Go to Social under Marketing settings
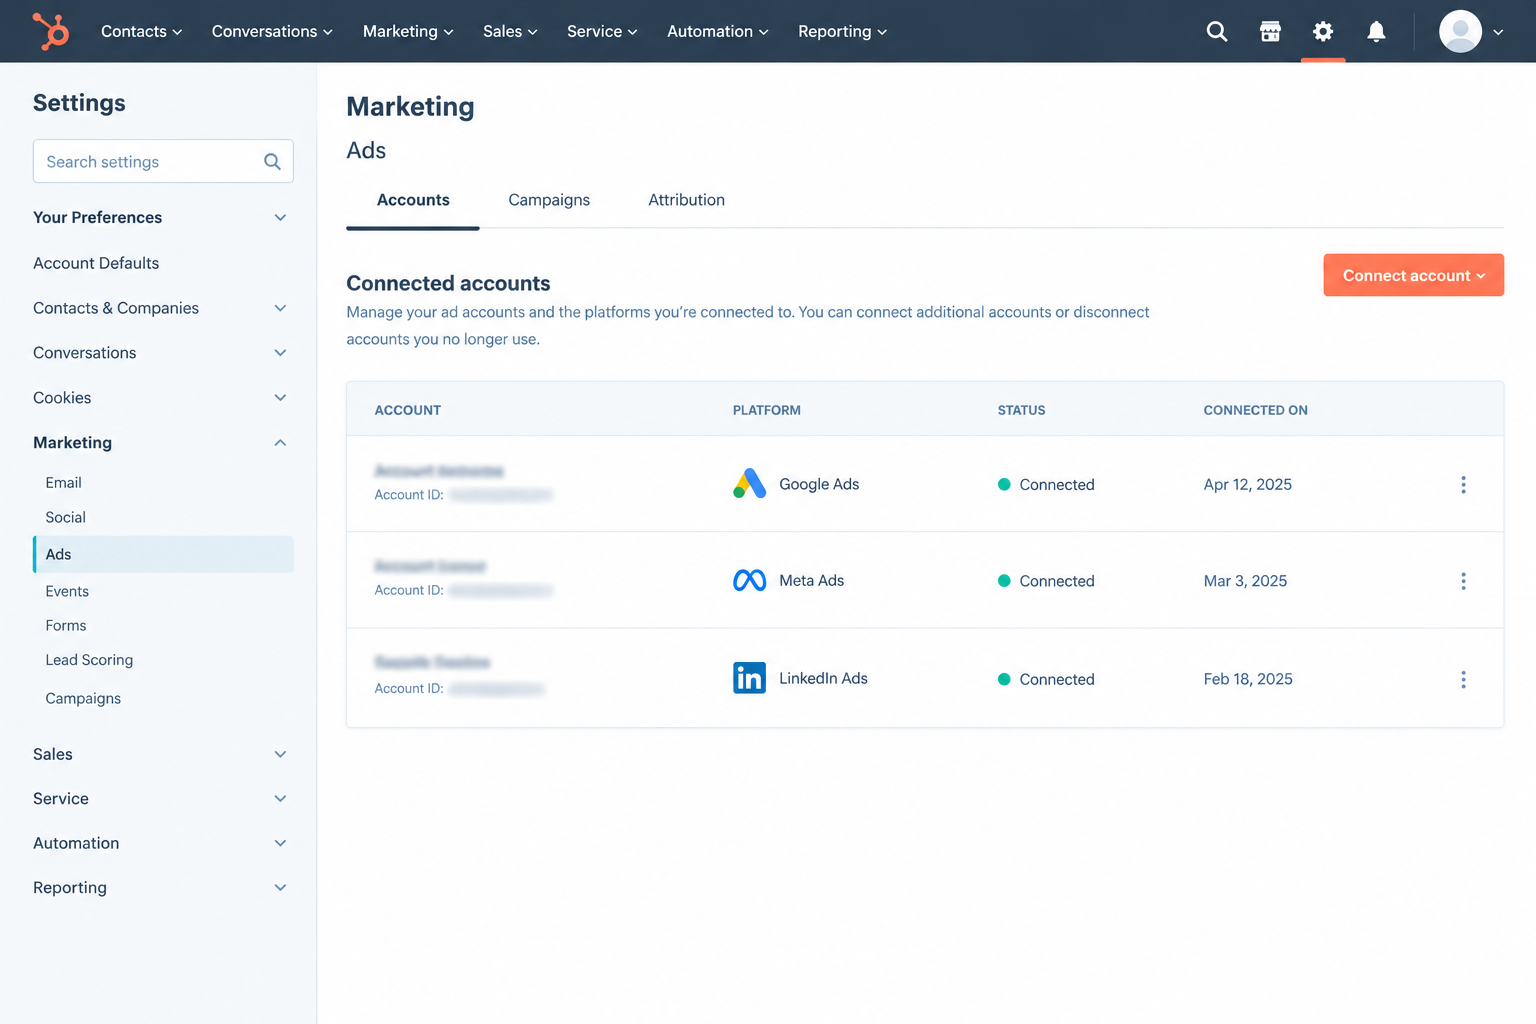The height and width of the screenshot is (1024, 1536). click(x=65, y=517)
